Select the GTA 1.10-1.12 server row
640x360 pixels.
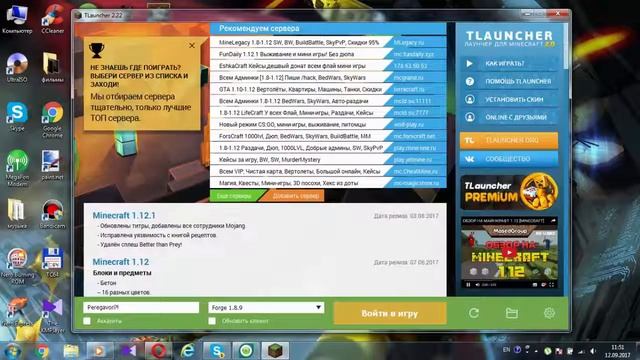point(328,89)
